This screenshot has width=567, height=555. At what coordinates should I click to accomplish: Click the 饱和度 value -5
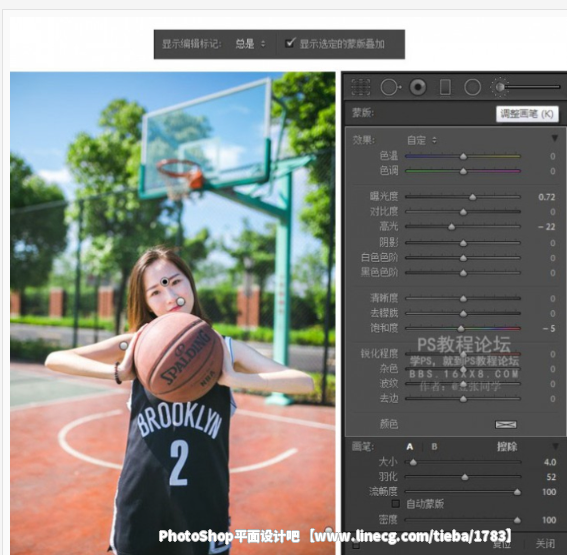tap(549, 329)
